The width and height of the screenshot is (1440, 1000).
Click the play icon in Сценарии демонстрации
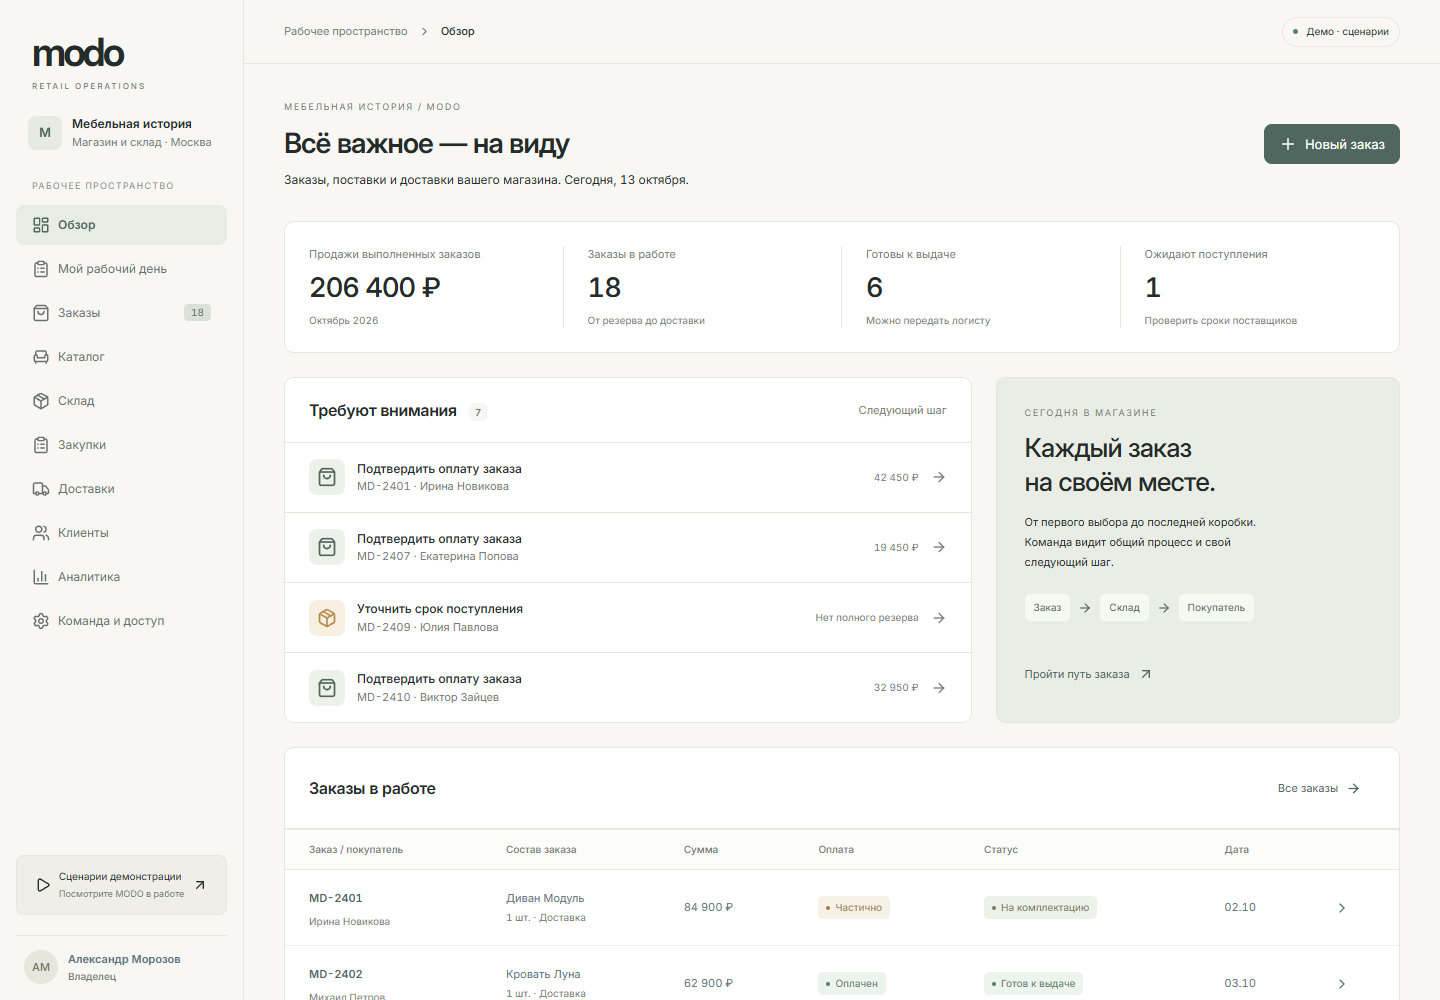[x=43, y=885]
